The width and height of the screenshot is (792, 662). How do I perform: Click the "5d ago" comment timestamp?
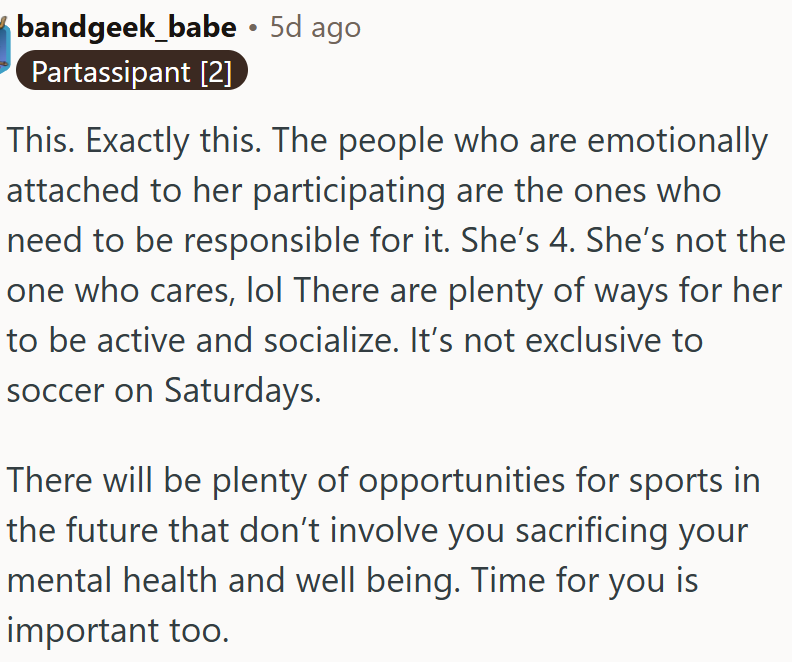coord(315,27)
